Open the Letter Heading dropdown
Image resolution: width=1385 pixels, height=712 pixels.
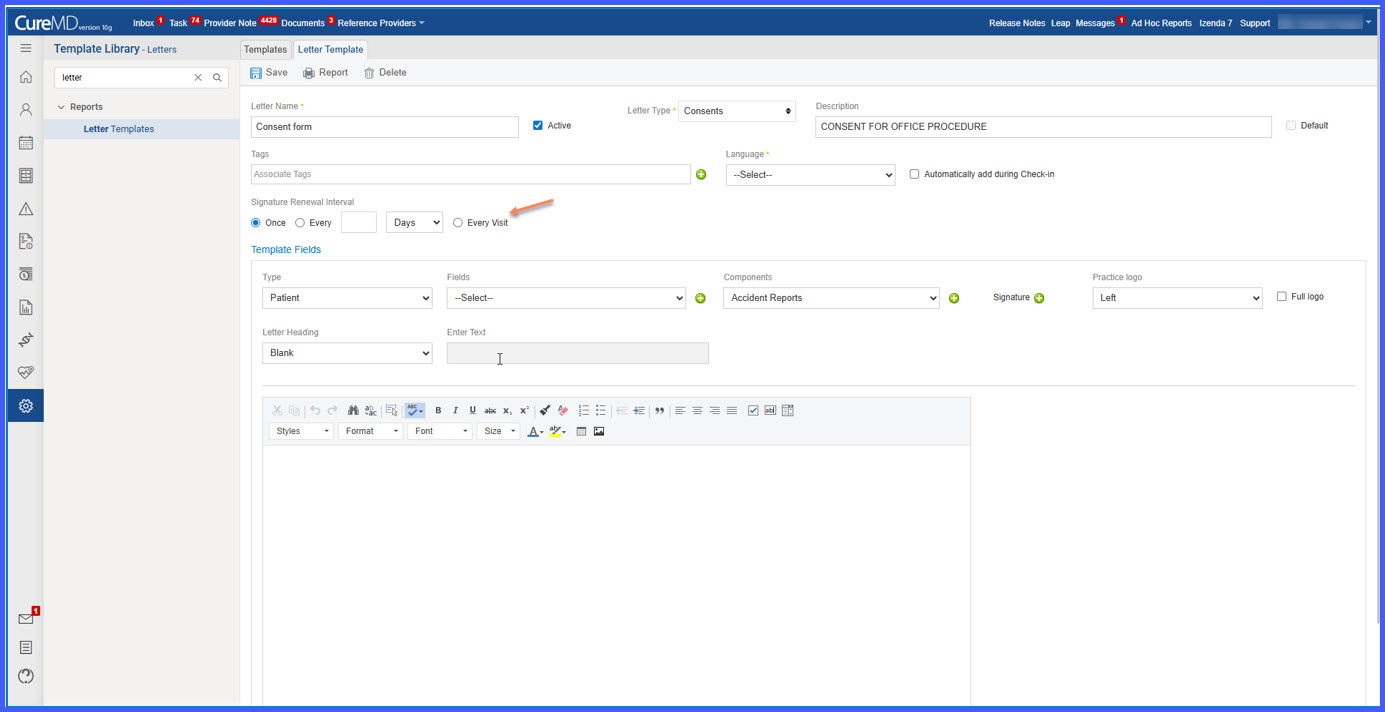point(347,353)
